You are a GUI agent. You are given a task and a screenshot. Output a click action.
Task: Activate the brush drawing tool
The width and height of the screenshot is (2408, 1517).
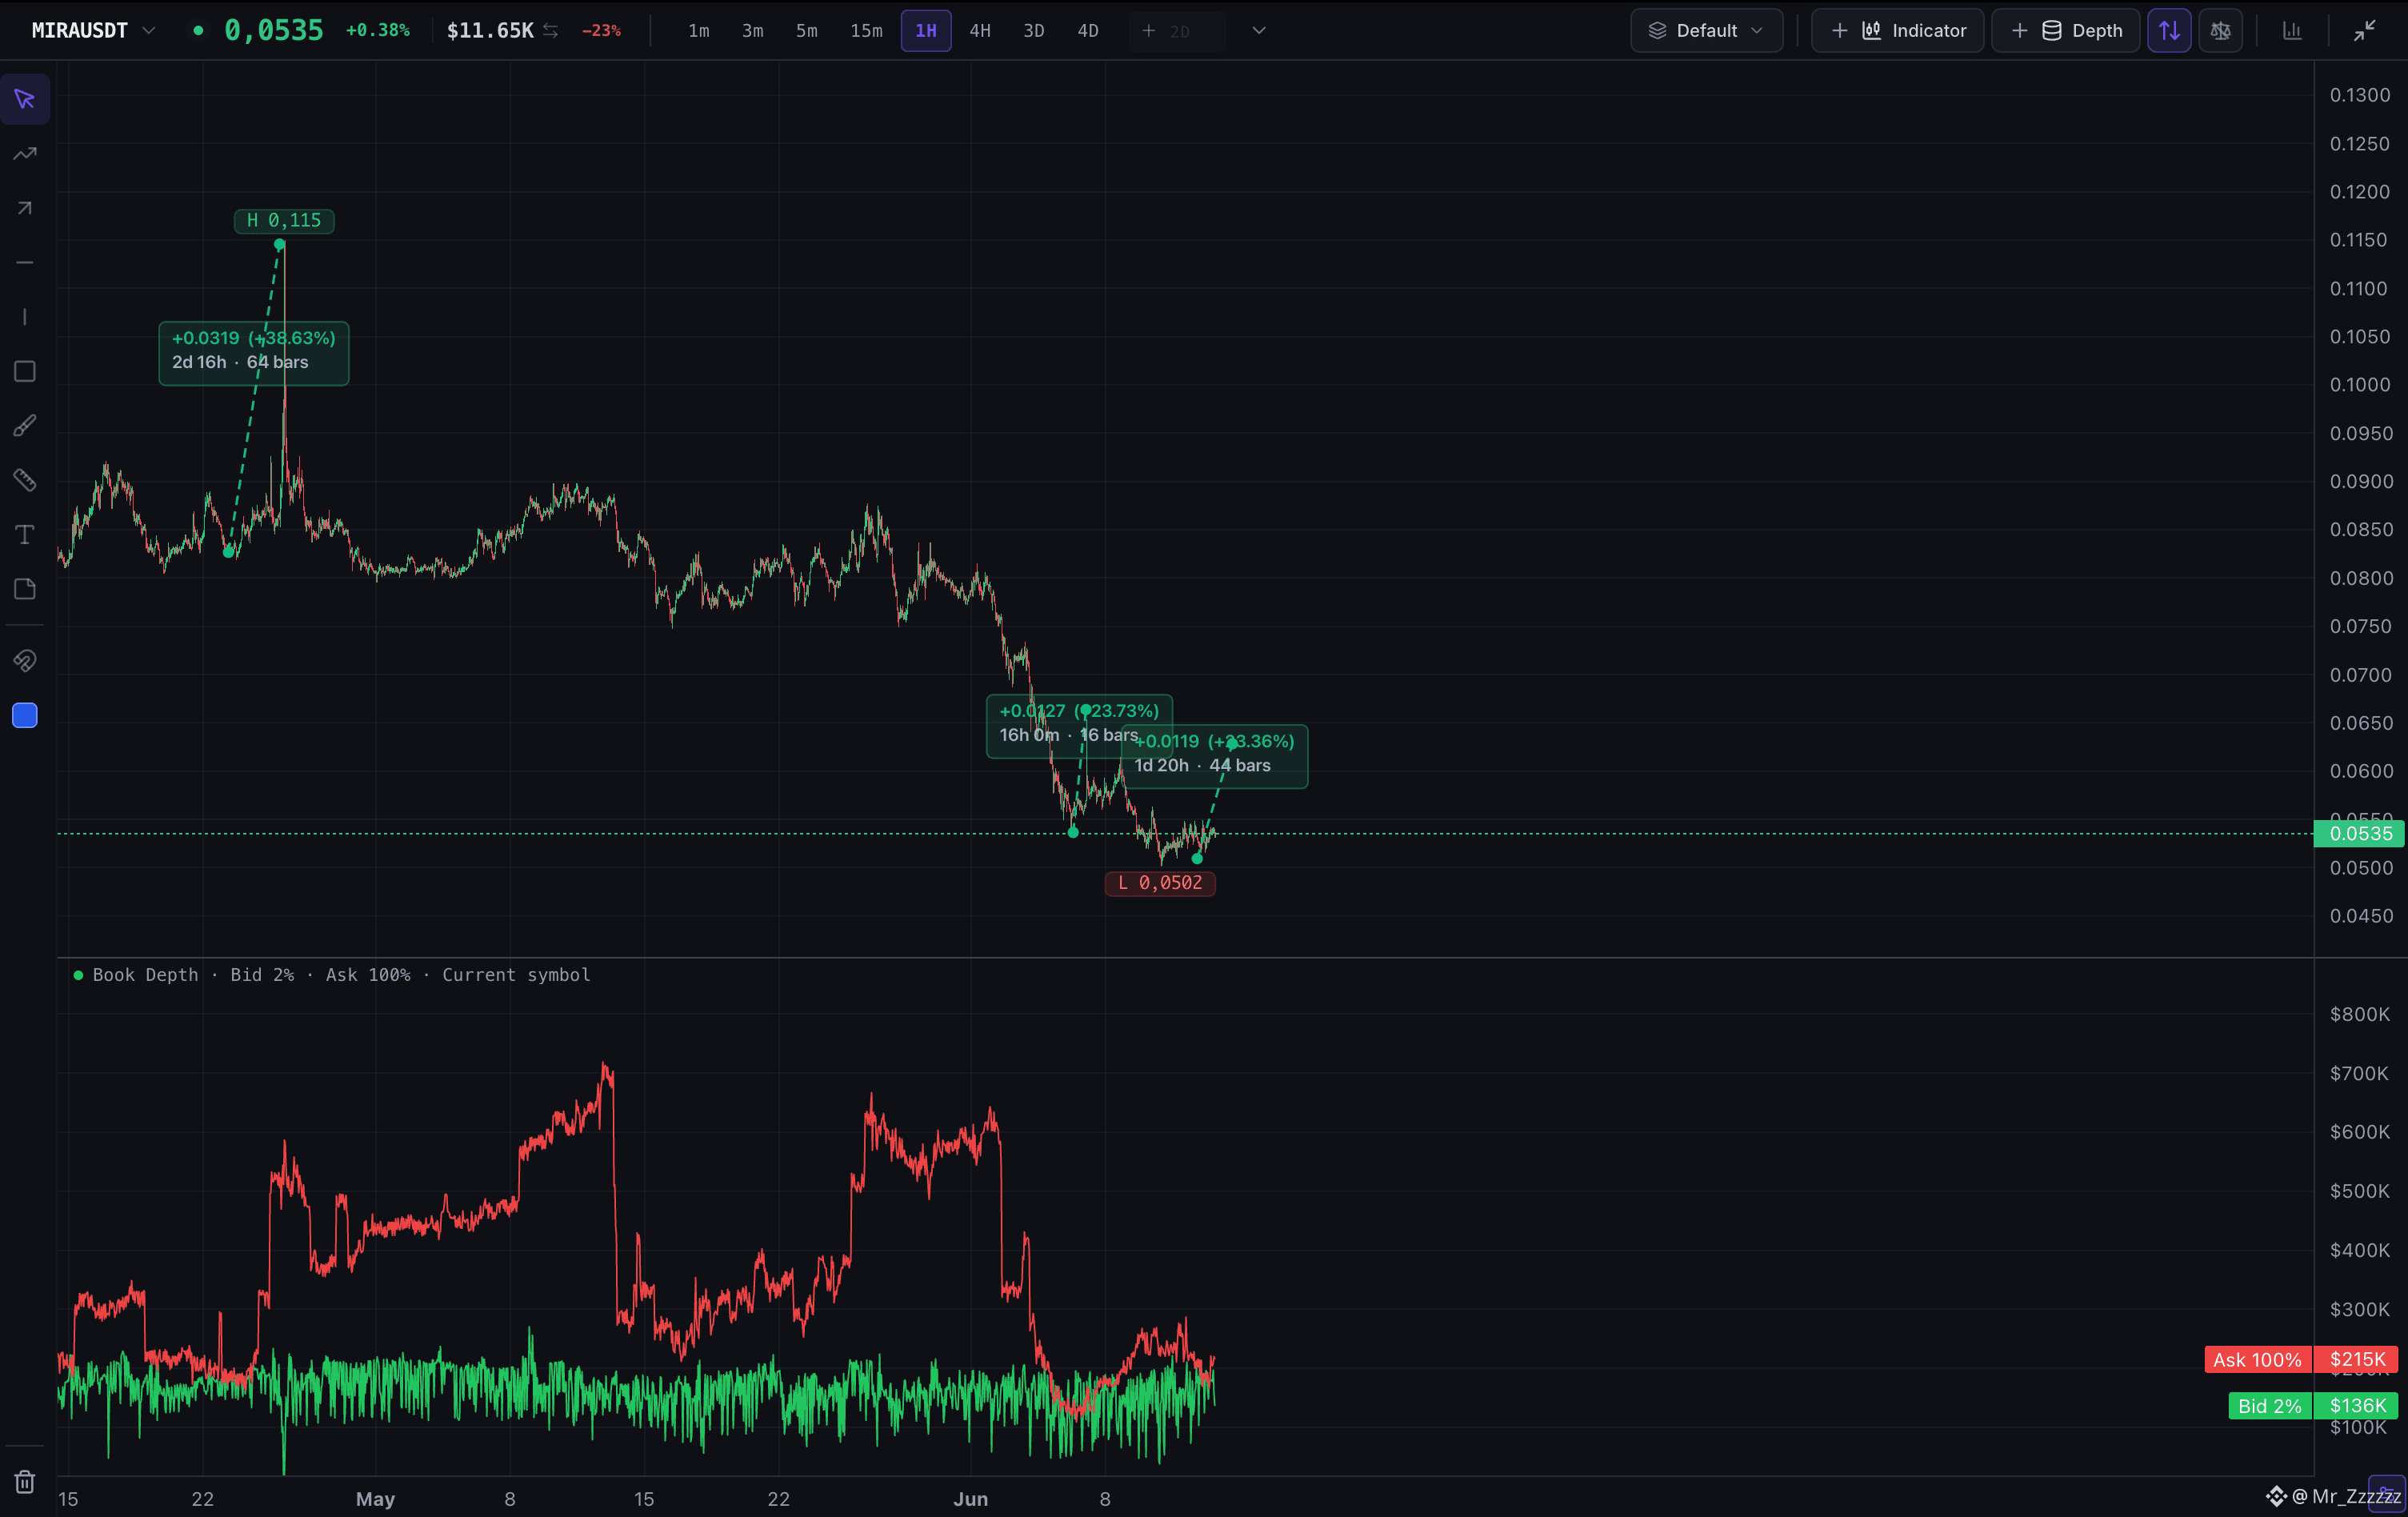pyautogui.click(x=25, y=426)
